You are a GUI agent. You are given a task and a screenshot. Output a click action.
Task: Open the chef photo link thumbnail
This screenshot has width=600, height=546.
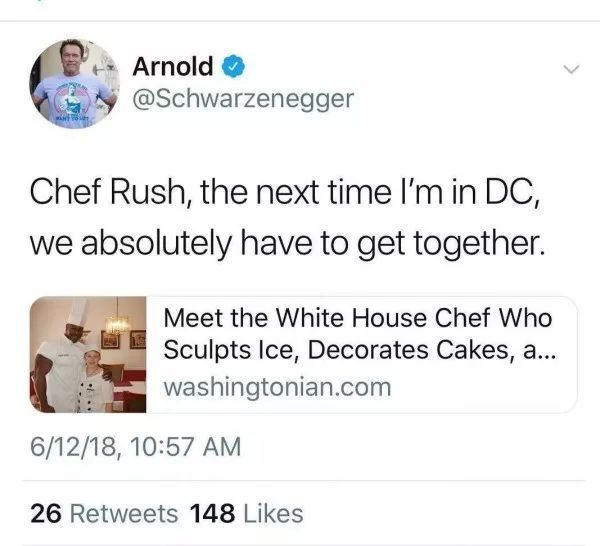(x=88, y=354)
